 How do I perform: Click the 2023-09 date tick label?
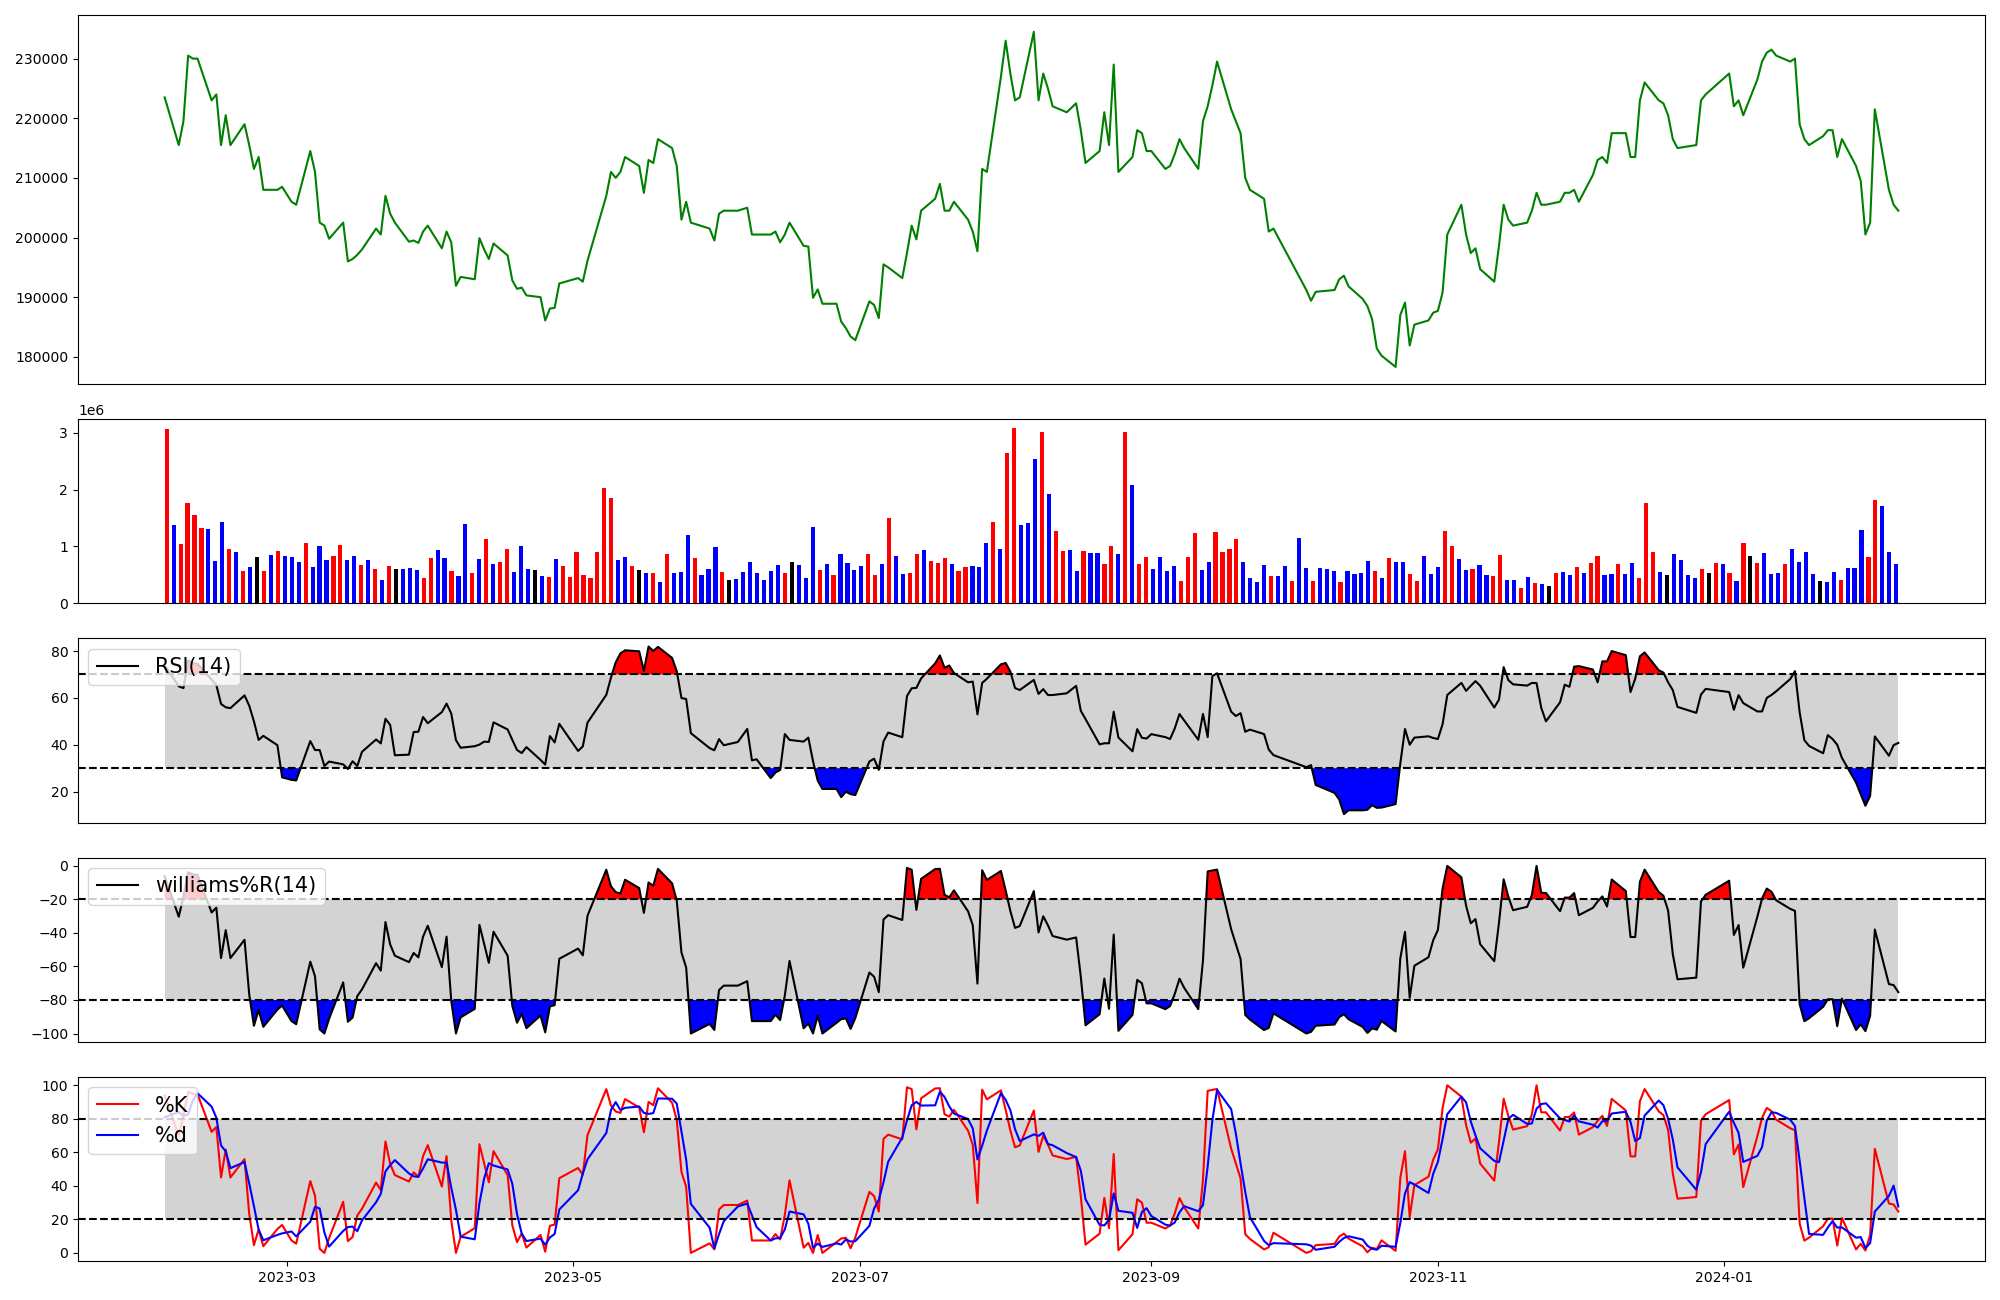tap(1151, 1277)
